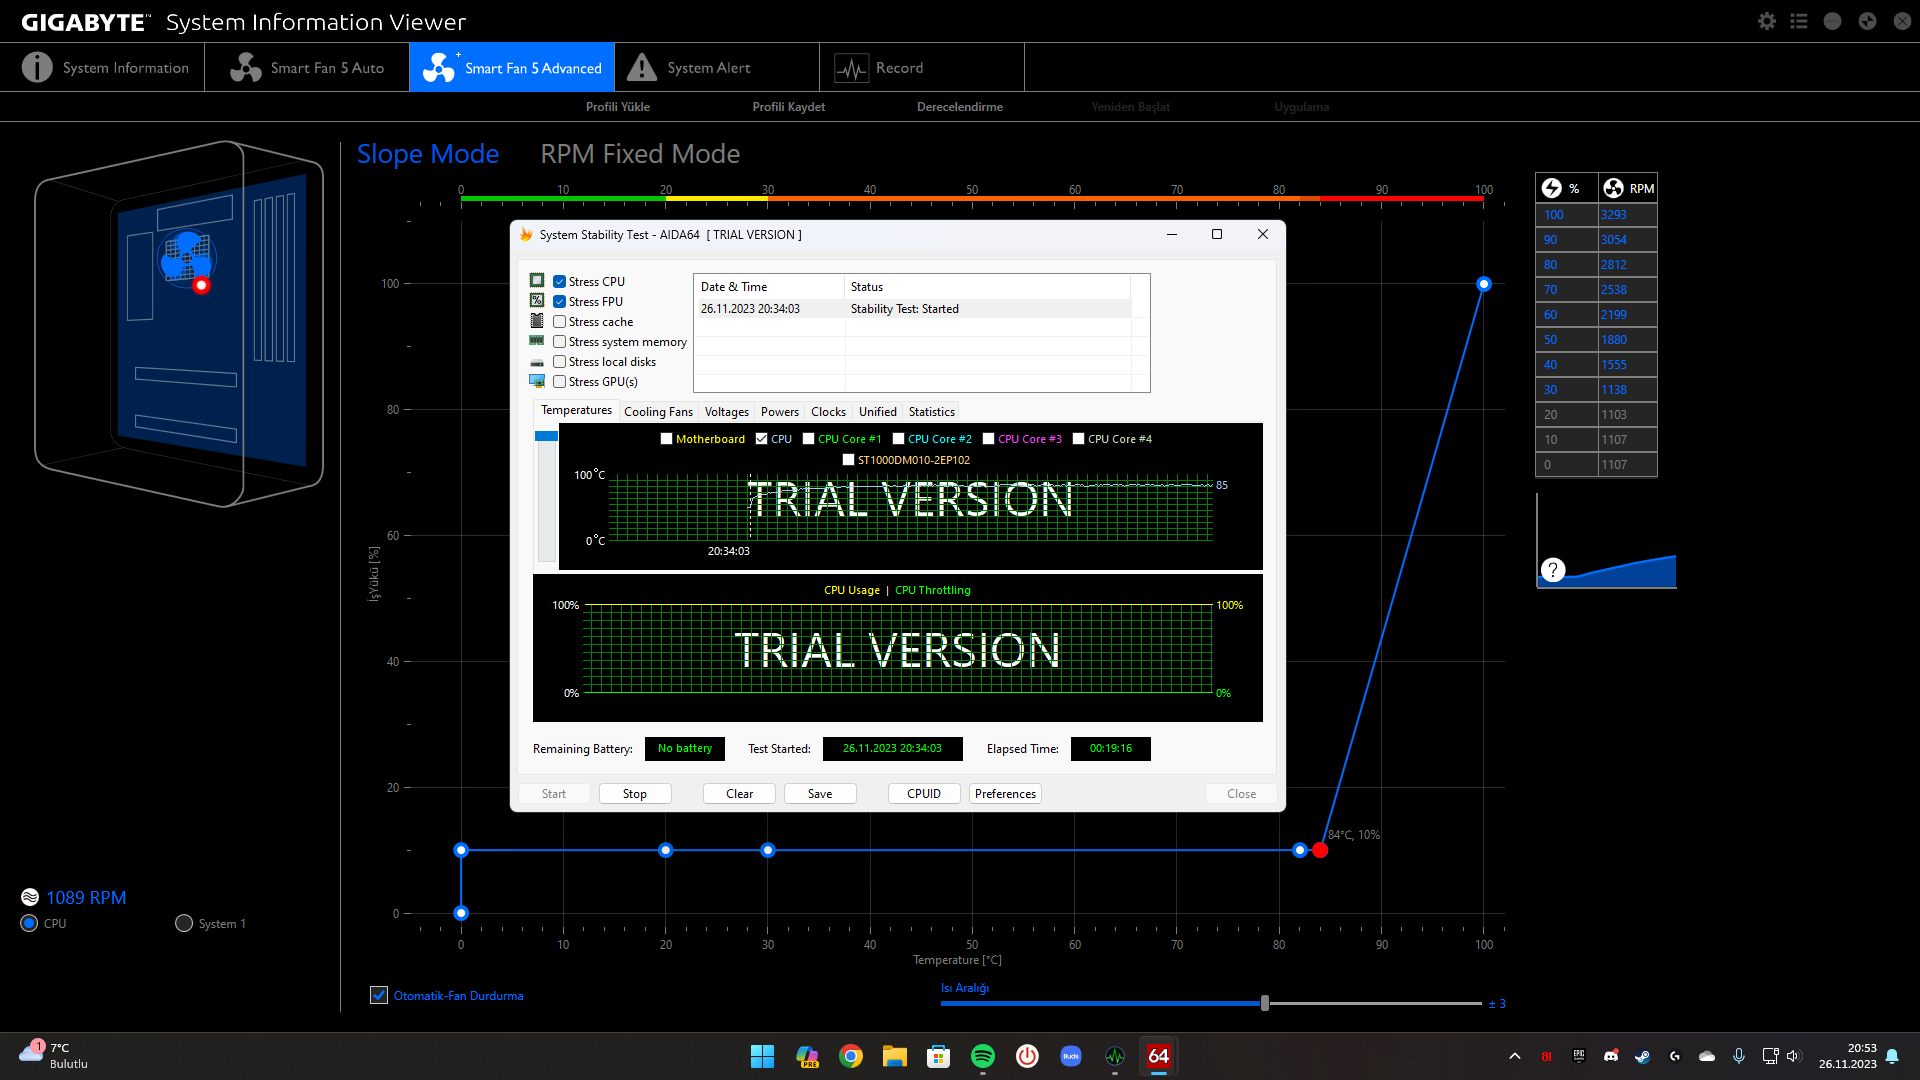Screen dimensions: 1920x1080
Task: Click the fan curve point at 100% load
Action: pyautogui.click(x=1484, y=284)
